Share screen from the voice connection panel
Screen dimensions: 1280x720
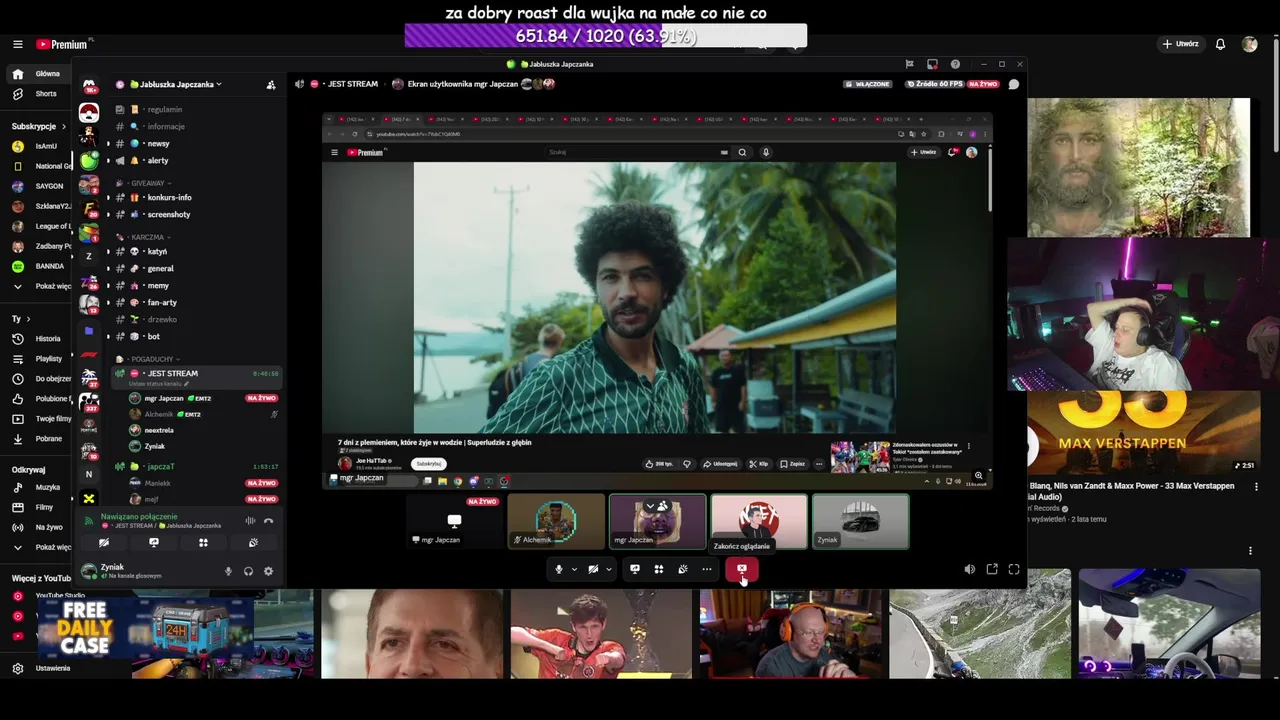(153, 543)
